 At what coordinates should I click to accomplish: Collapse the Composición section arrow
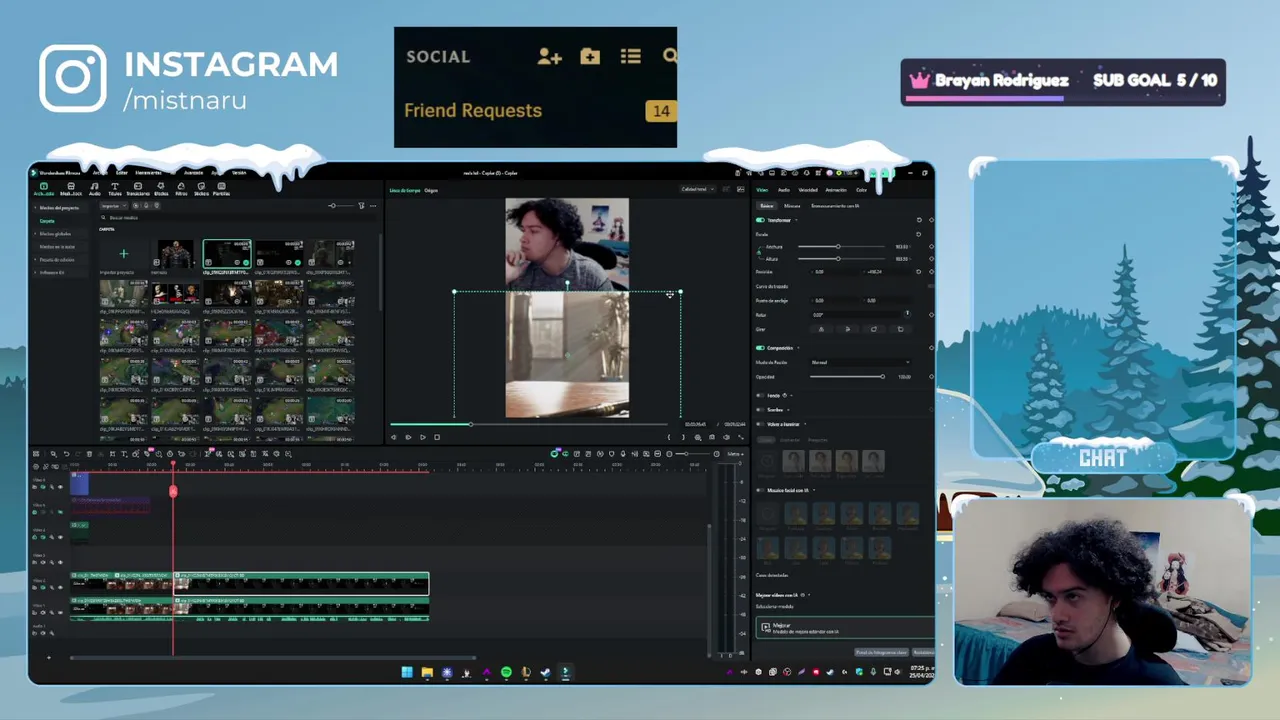[x=798, y=348]
